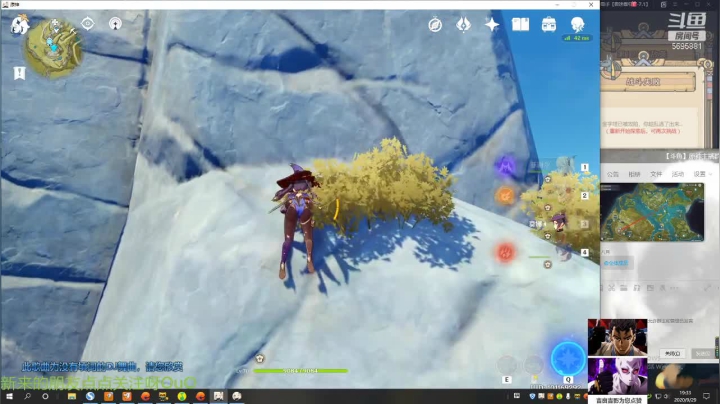
Task: Click the music note icon in chat toolbar
Action: (x=637, y=288)
